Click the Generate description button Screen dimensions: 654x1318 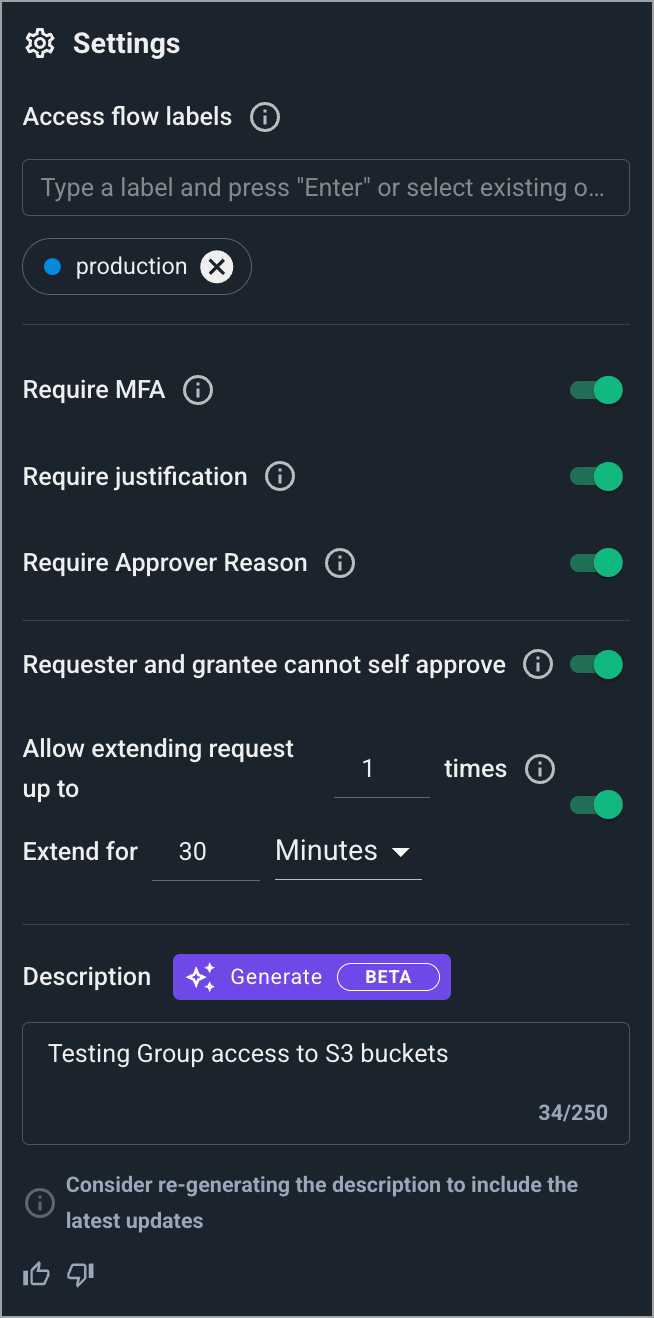[311, 977]
